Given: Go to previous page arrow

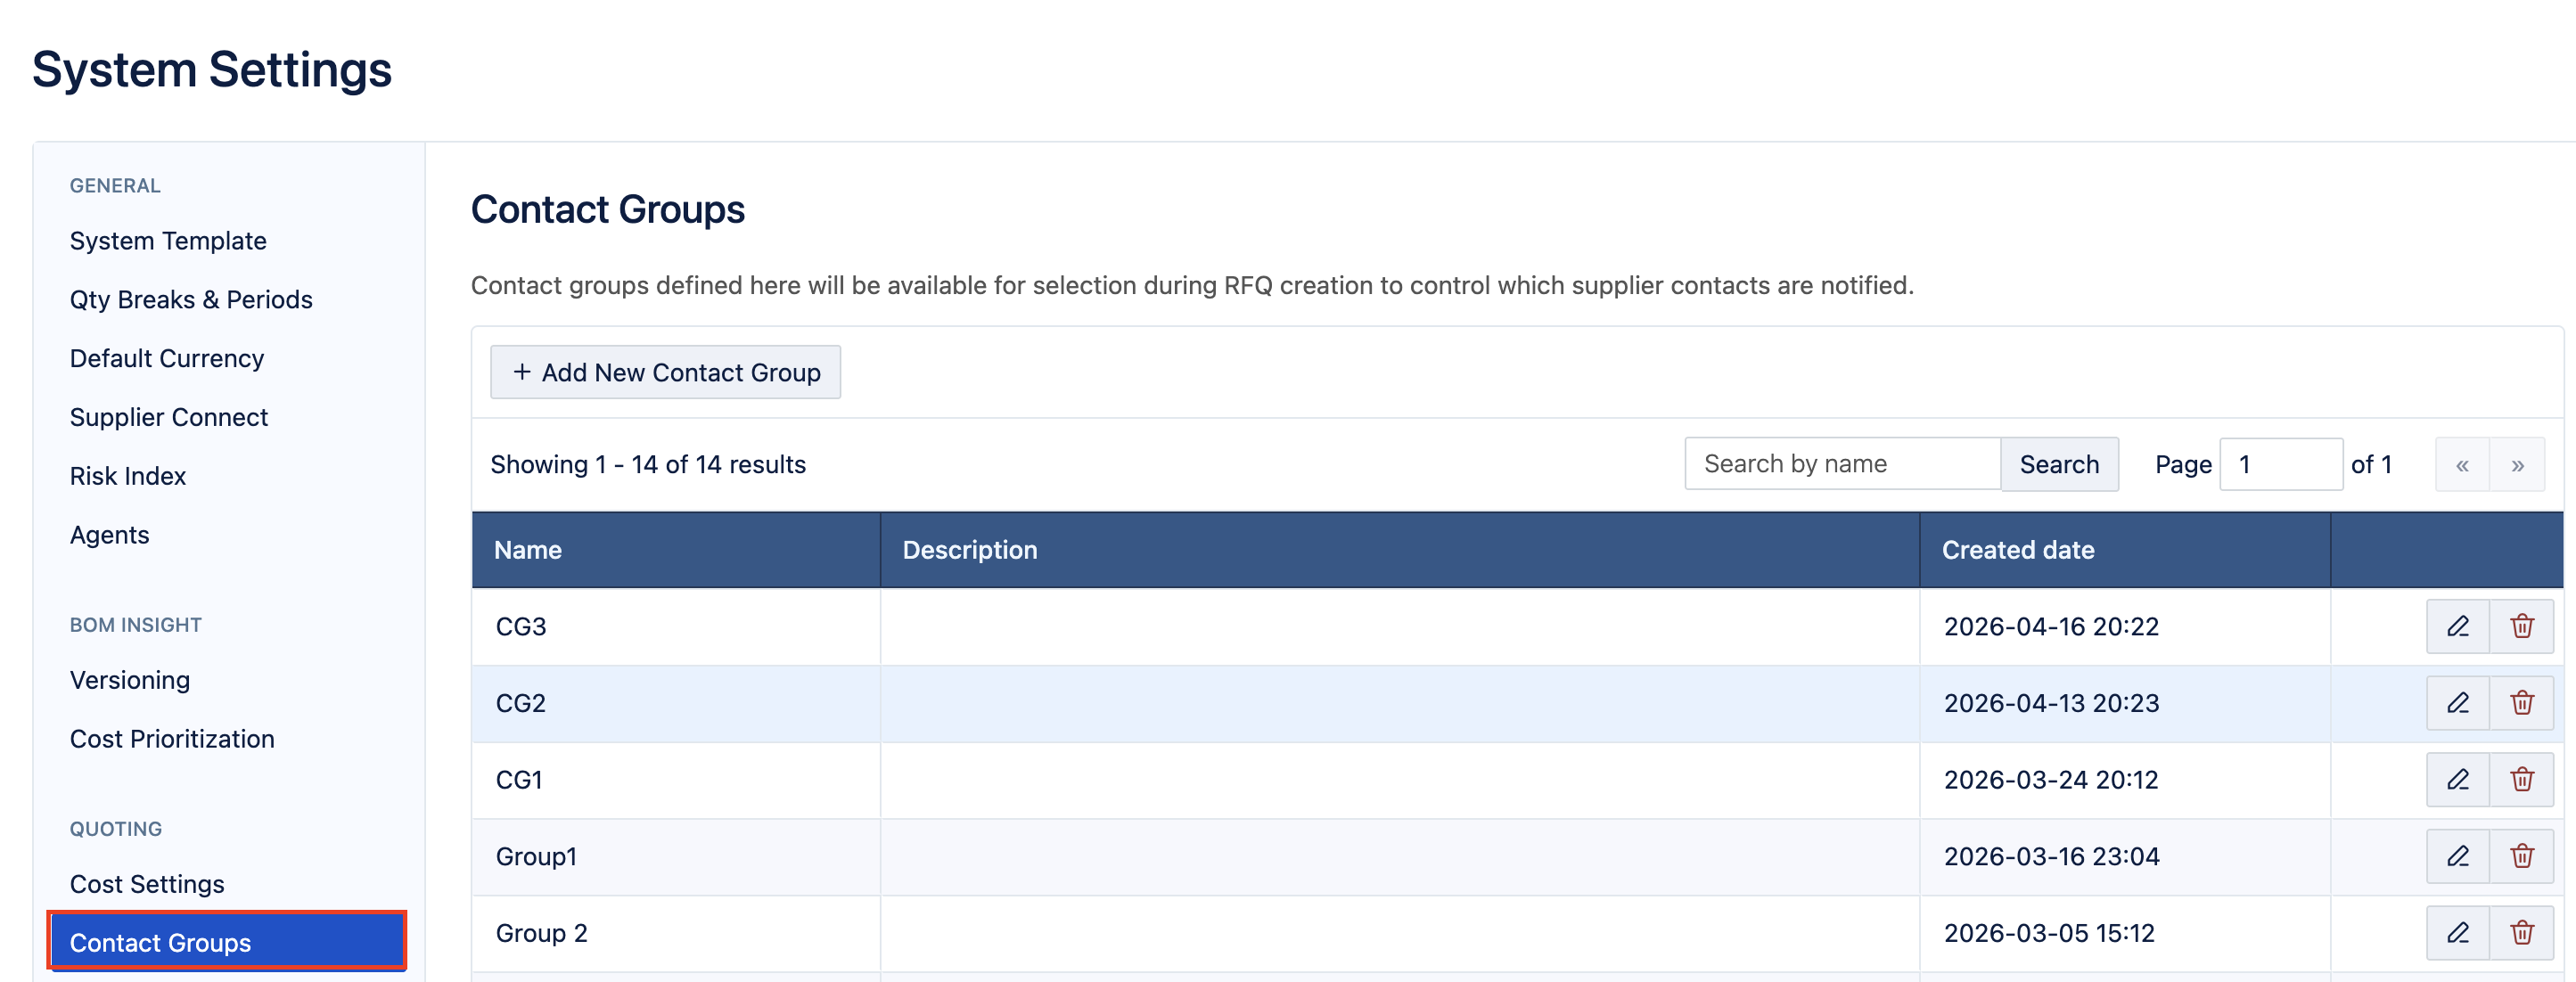Looking at the screenshot, I should pyautogui.click(x=2462, y=465).
